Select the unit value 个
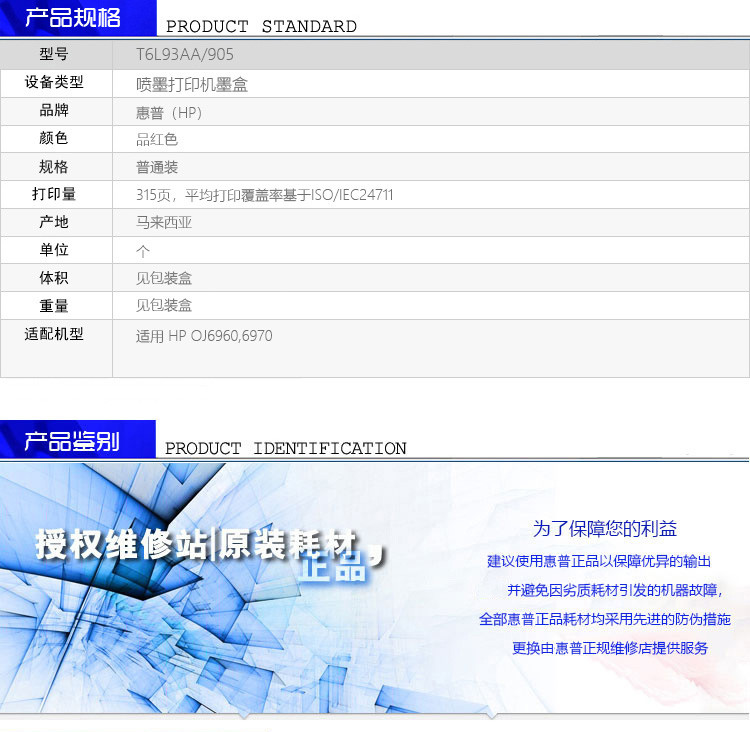This screenshot has width=750, height=732. click(143, 251)
